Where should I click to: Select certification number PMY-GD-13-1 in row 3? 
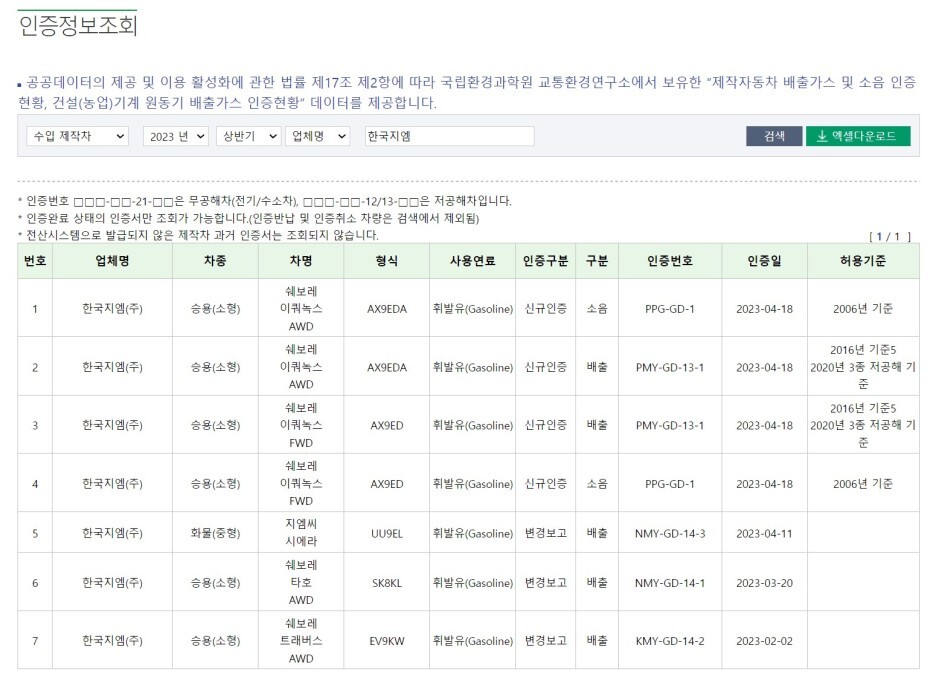(670, 426)
